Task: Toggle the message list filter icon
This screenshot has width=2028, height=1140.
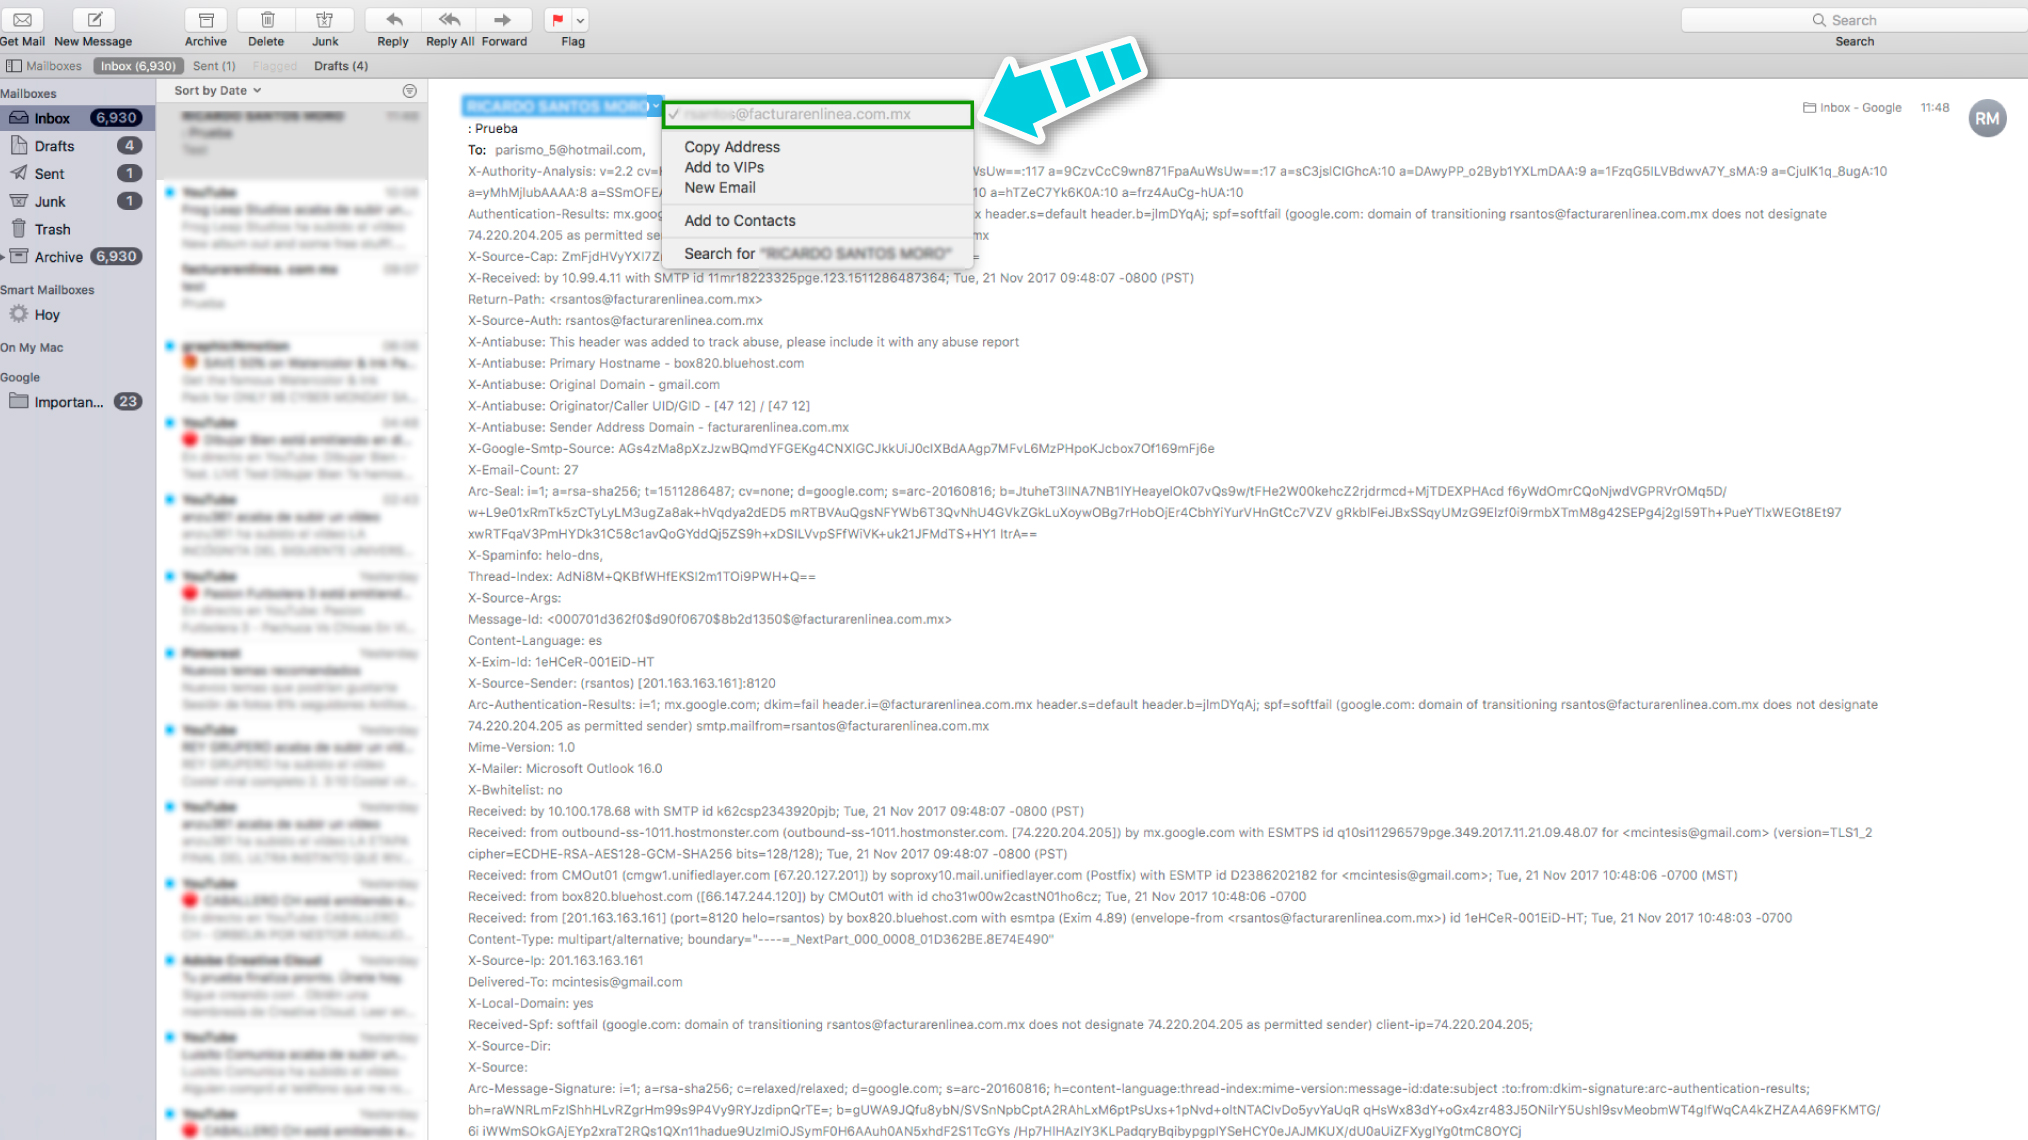Action: [x=409, y=91]
